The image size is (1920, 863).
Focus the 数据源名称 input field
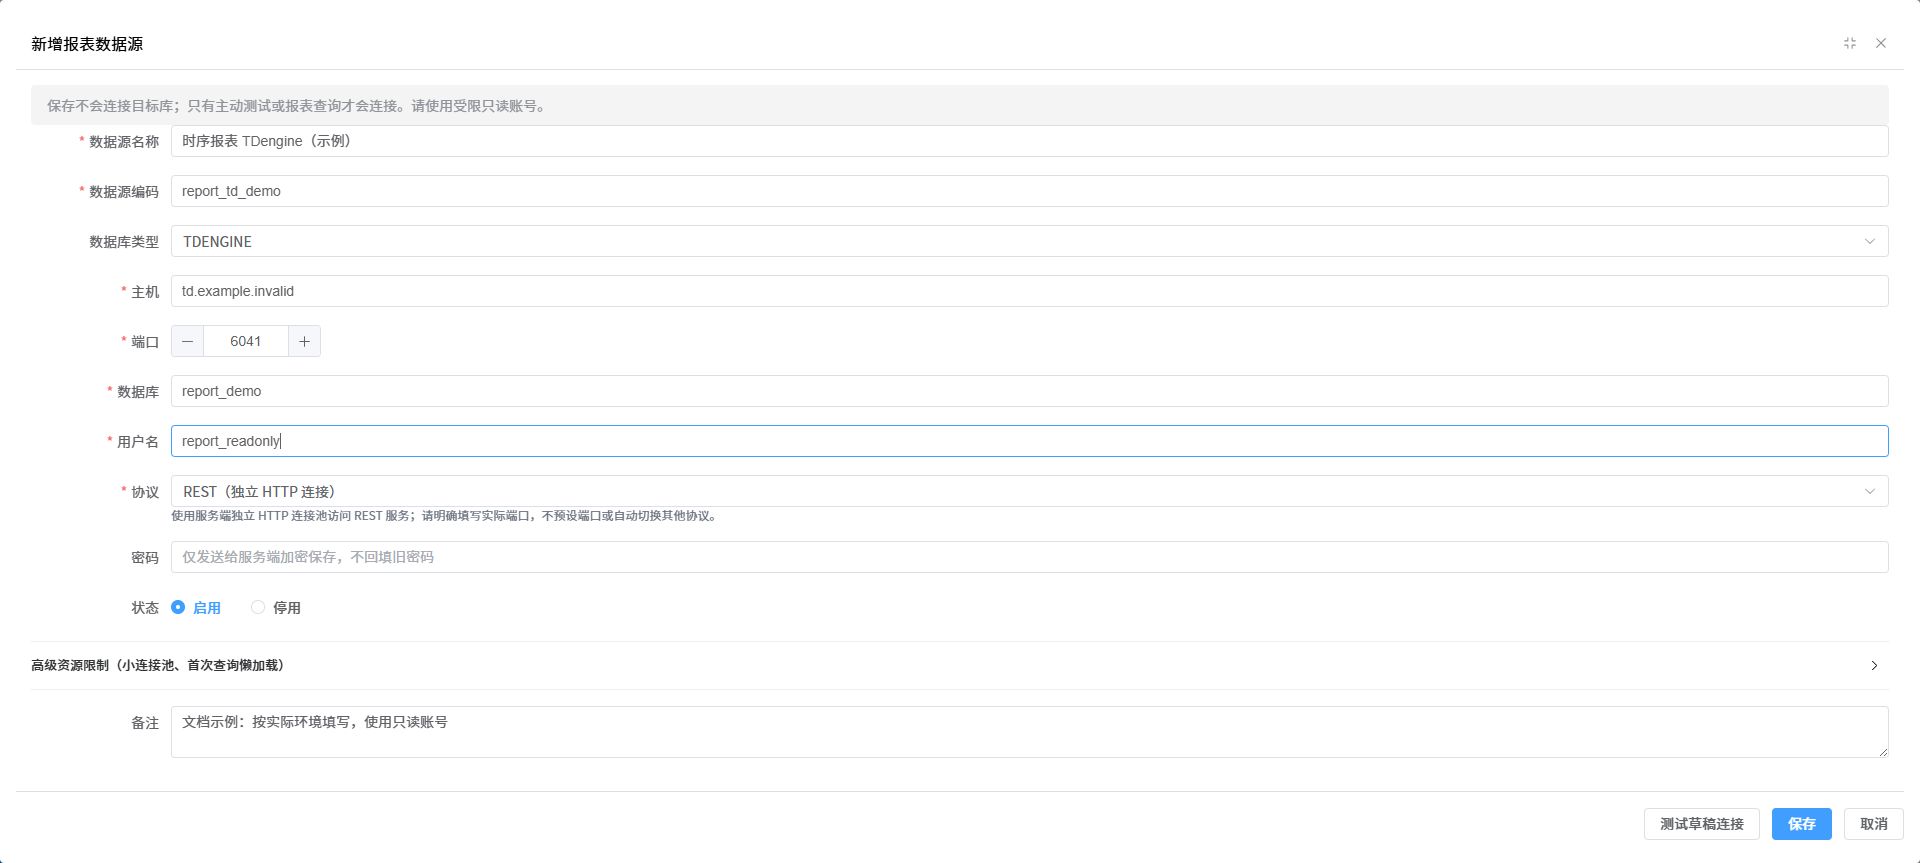click(1029, 141)
